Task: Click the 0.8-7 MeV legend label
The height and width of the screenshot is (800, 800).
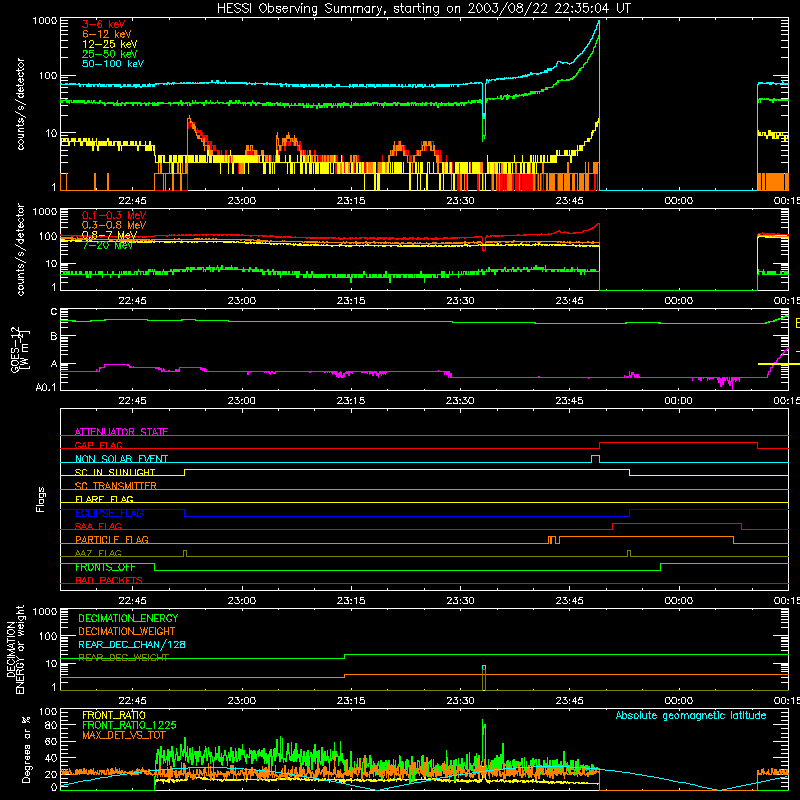Action: click(x=110, y=235)
